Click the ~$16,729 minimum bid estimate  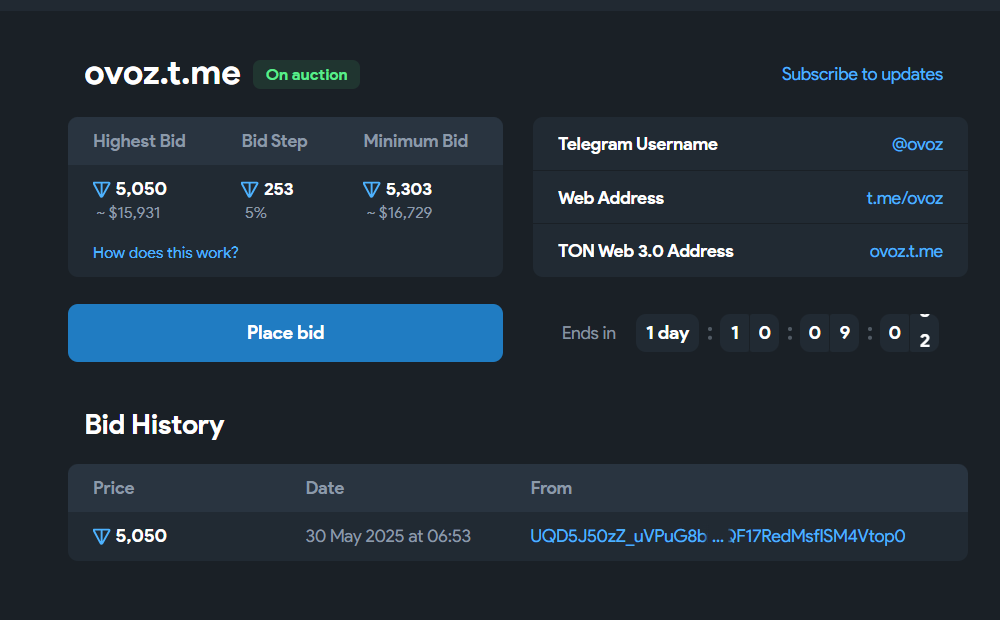(399, 213)
